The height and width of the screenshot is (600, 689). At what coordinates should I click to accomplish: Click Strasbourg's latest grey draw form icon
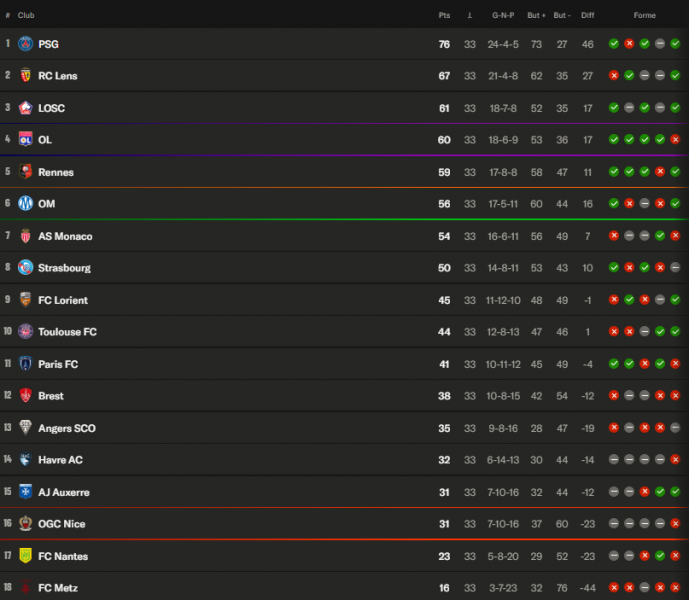(x=675, y=267)
